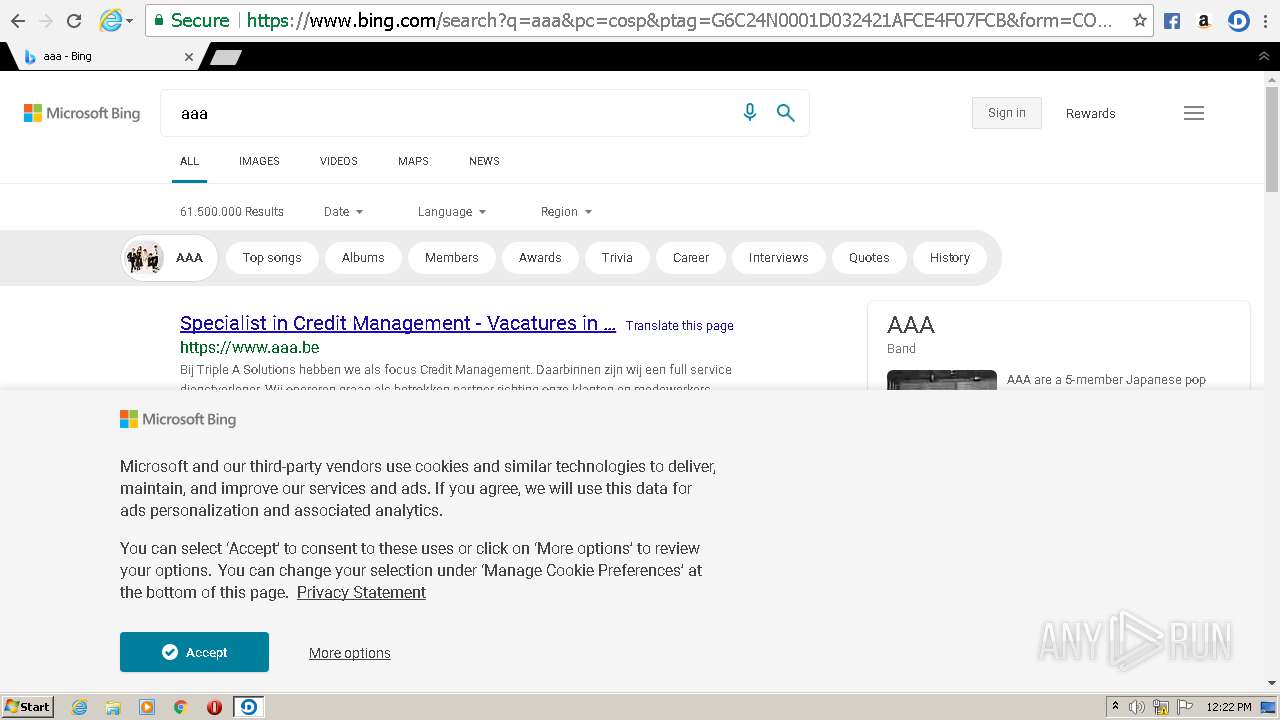The height and width of the screenshot is (720, 1280).
Task: Reload the page with refresh icon
Action: (73, 20)
